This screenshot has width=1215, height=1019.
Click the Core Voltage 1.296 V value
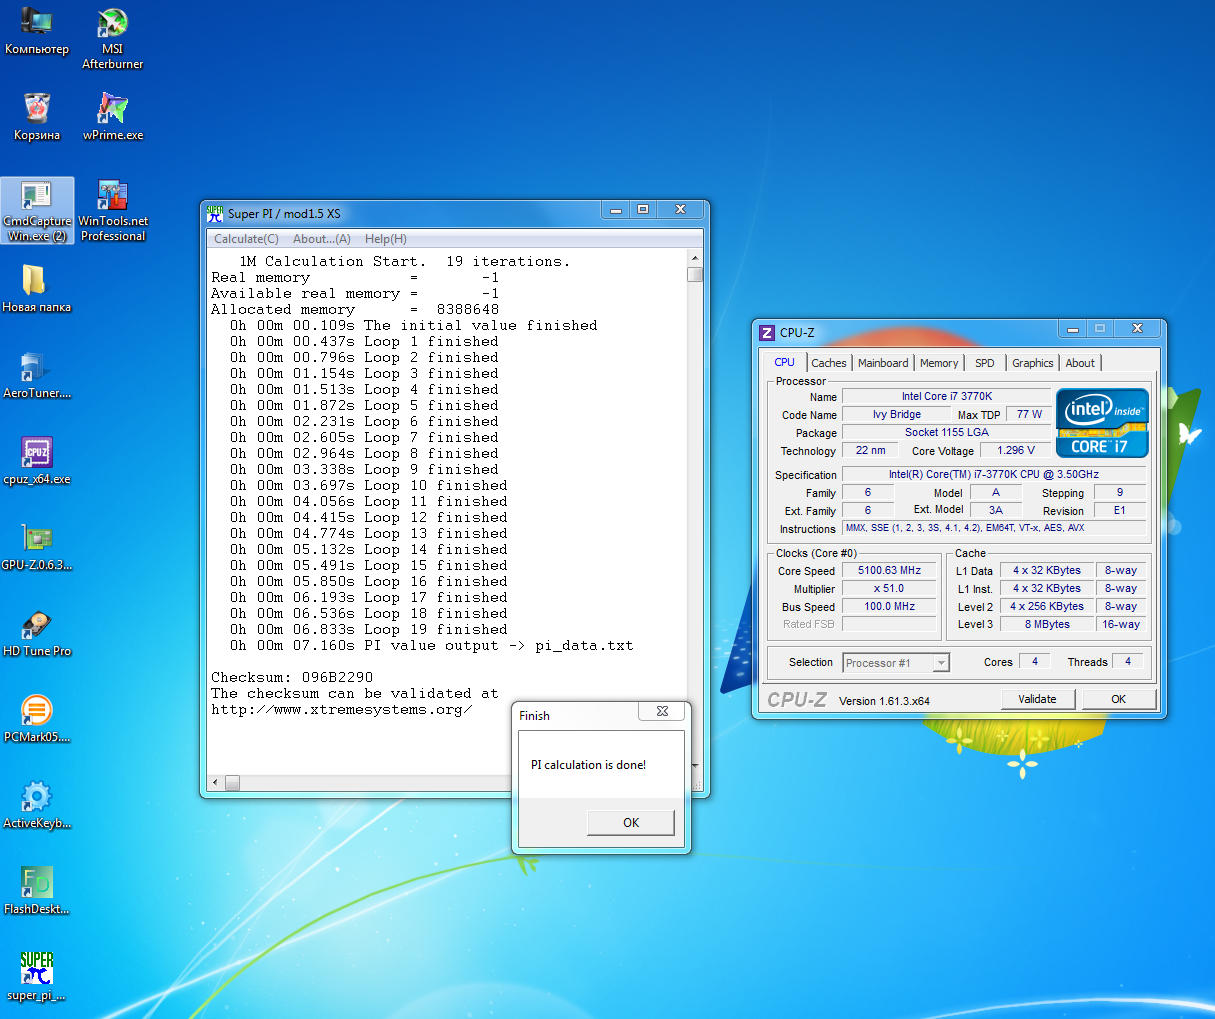click(1016, 451)
